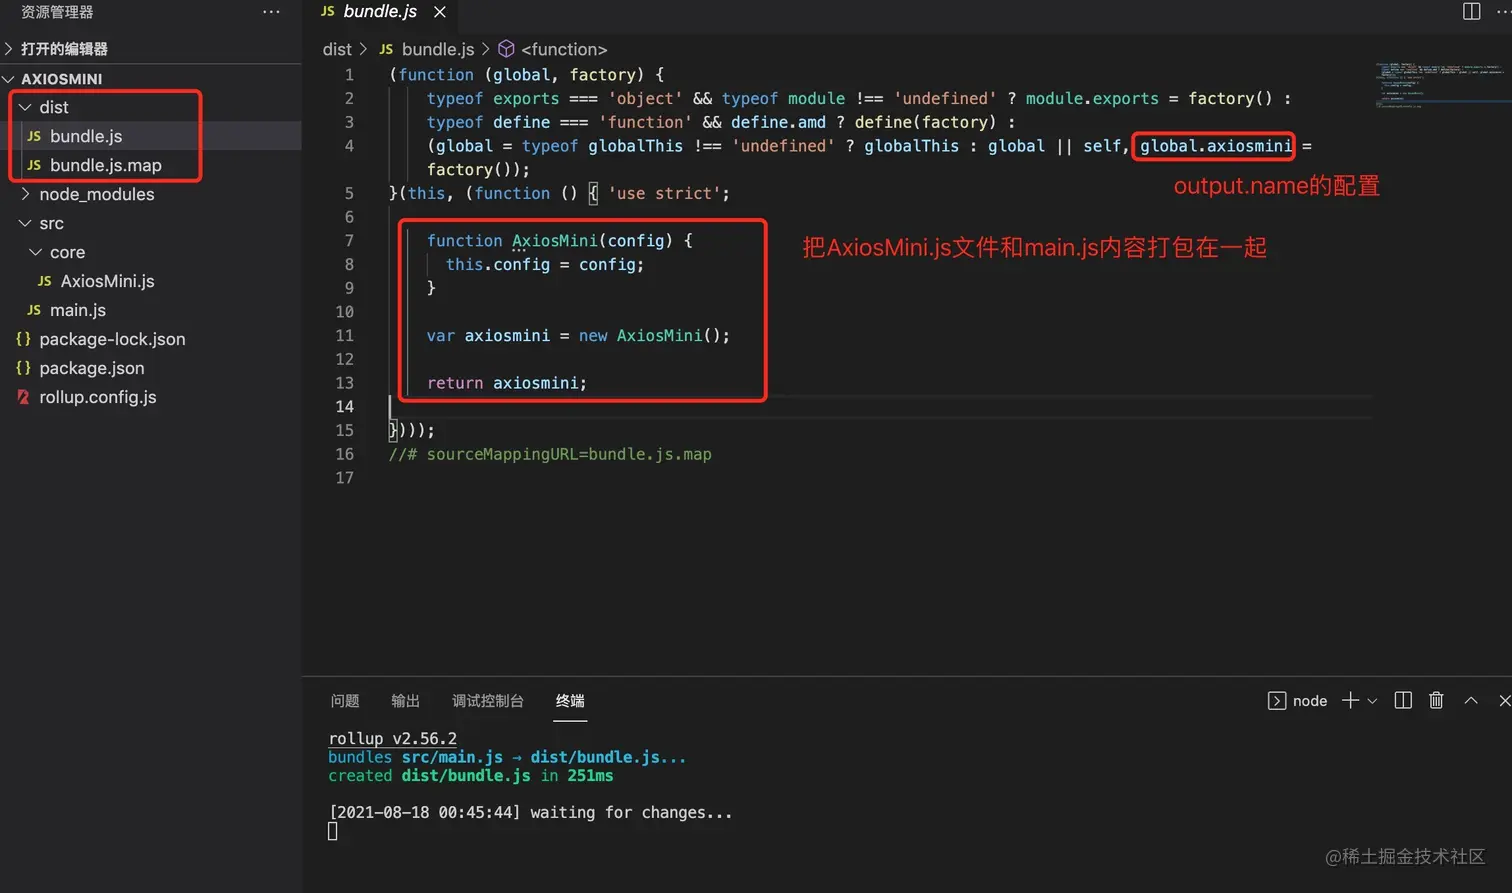The width and height of the screenshot is (1512, 893).
Task: Switch to the 问题 panel tab
Action: coord(345,701)
